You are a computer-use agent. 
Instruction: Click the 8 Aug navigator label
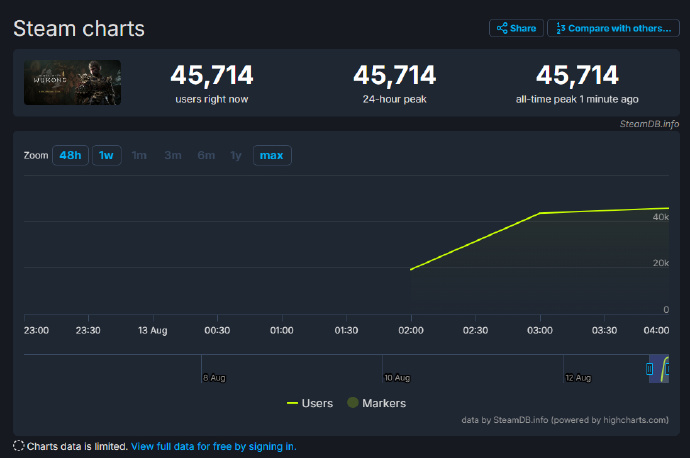(x=214, y=377)
